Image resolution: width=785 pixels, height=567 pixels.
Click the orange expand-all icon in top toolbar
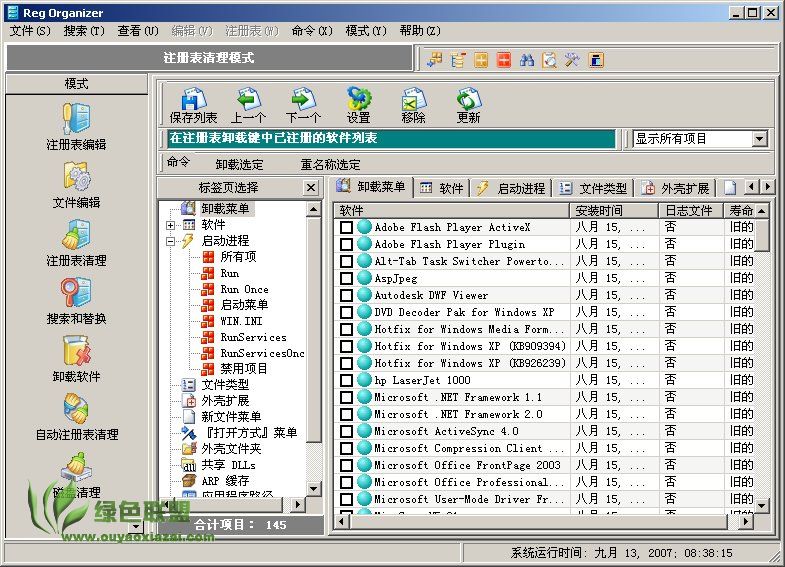click(x=481, y=60)
